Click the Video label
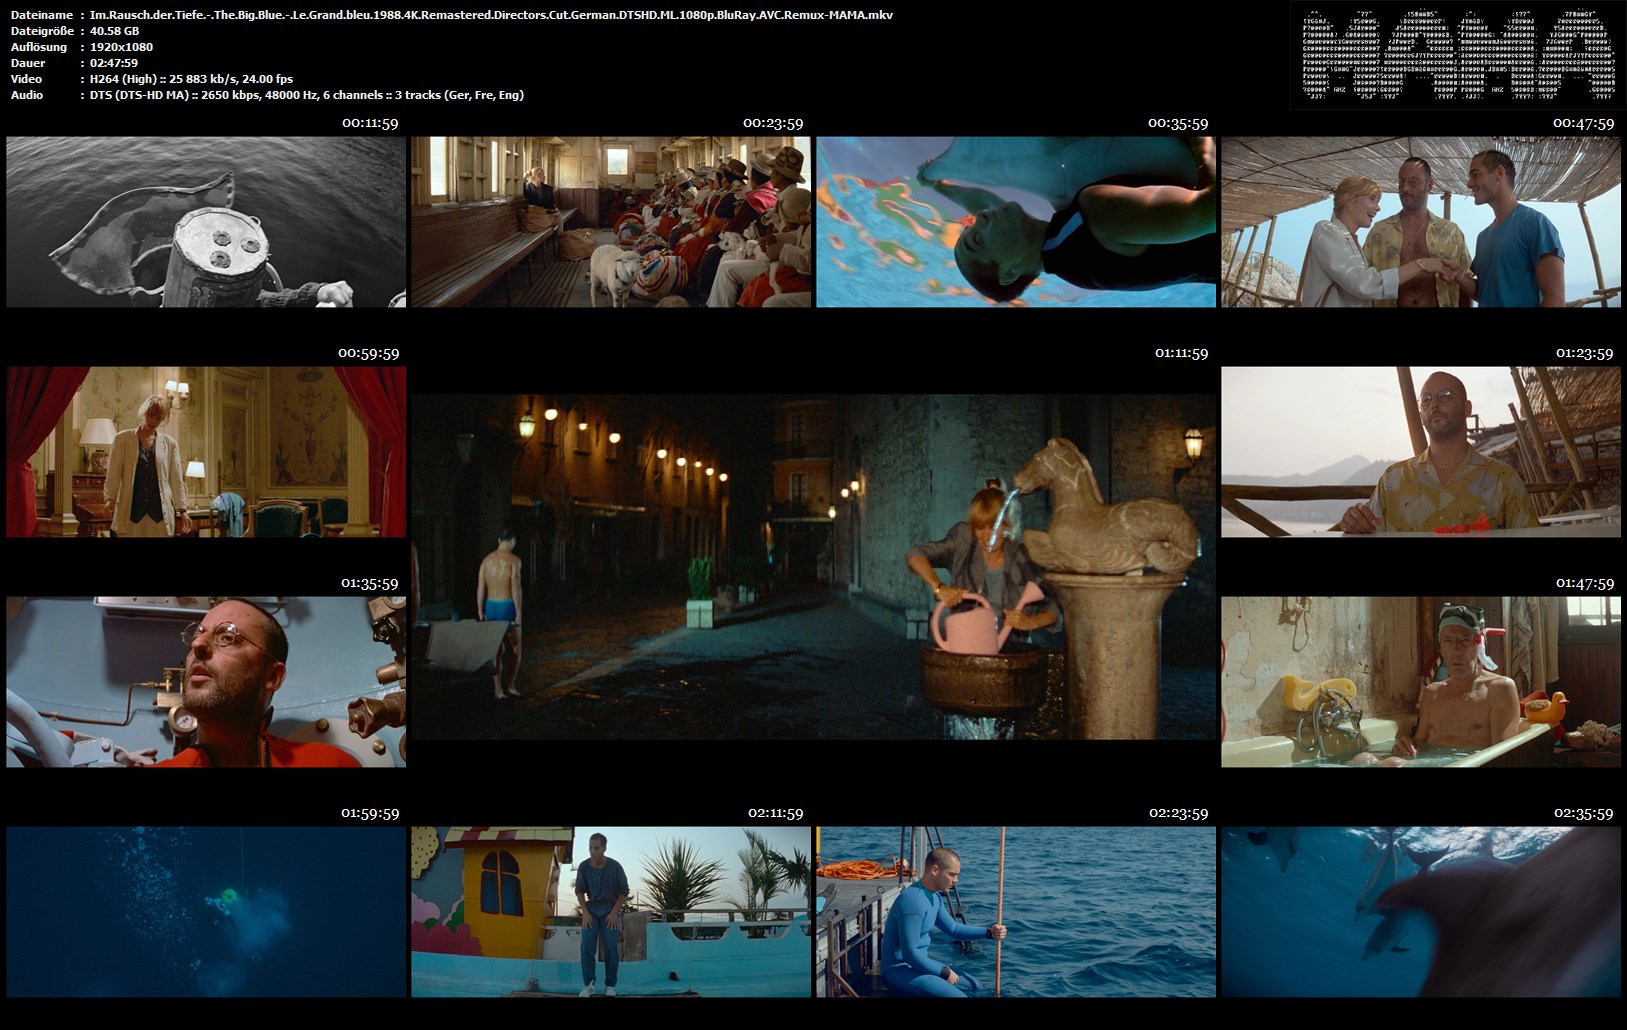Viewport: 1627px width, 1030px height. (x=26, y=79)
